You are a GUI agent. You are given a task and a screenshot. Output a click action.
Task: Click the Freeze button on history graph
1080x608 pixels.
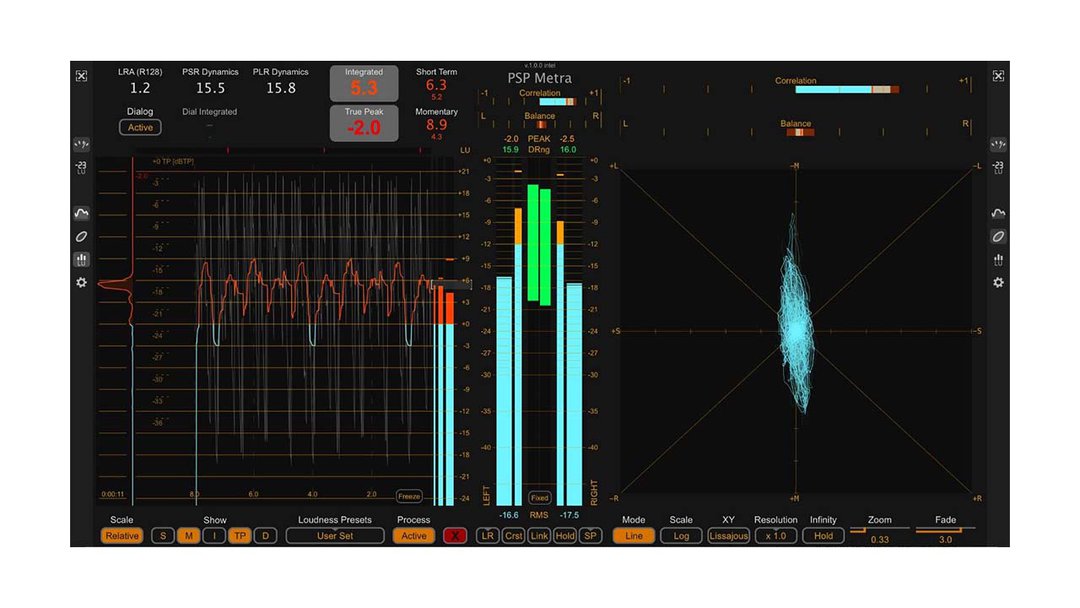point(409,496)
